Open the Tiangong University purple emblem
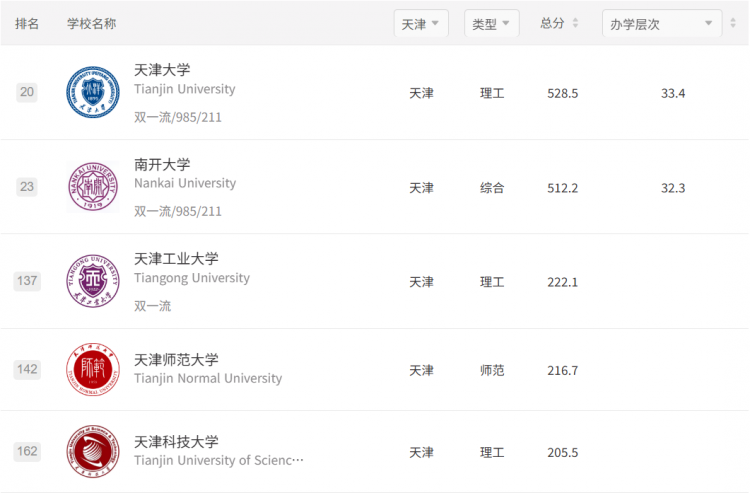Image resolution: width=750 pixels, height=493 pixels. pos(93,281)
